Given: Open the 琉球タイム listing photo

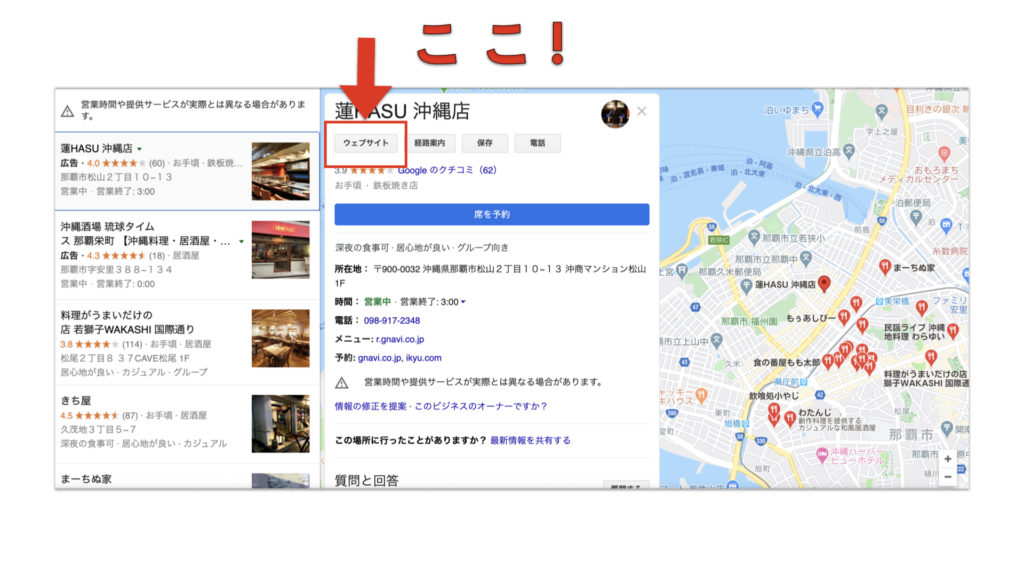Looking at the screenshot, I should point(281,249).
